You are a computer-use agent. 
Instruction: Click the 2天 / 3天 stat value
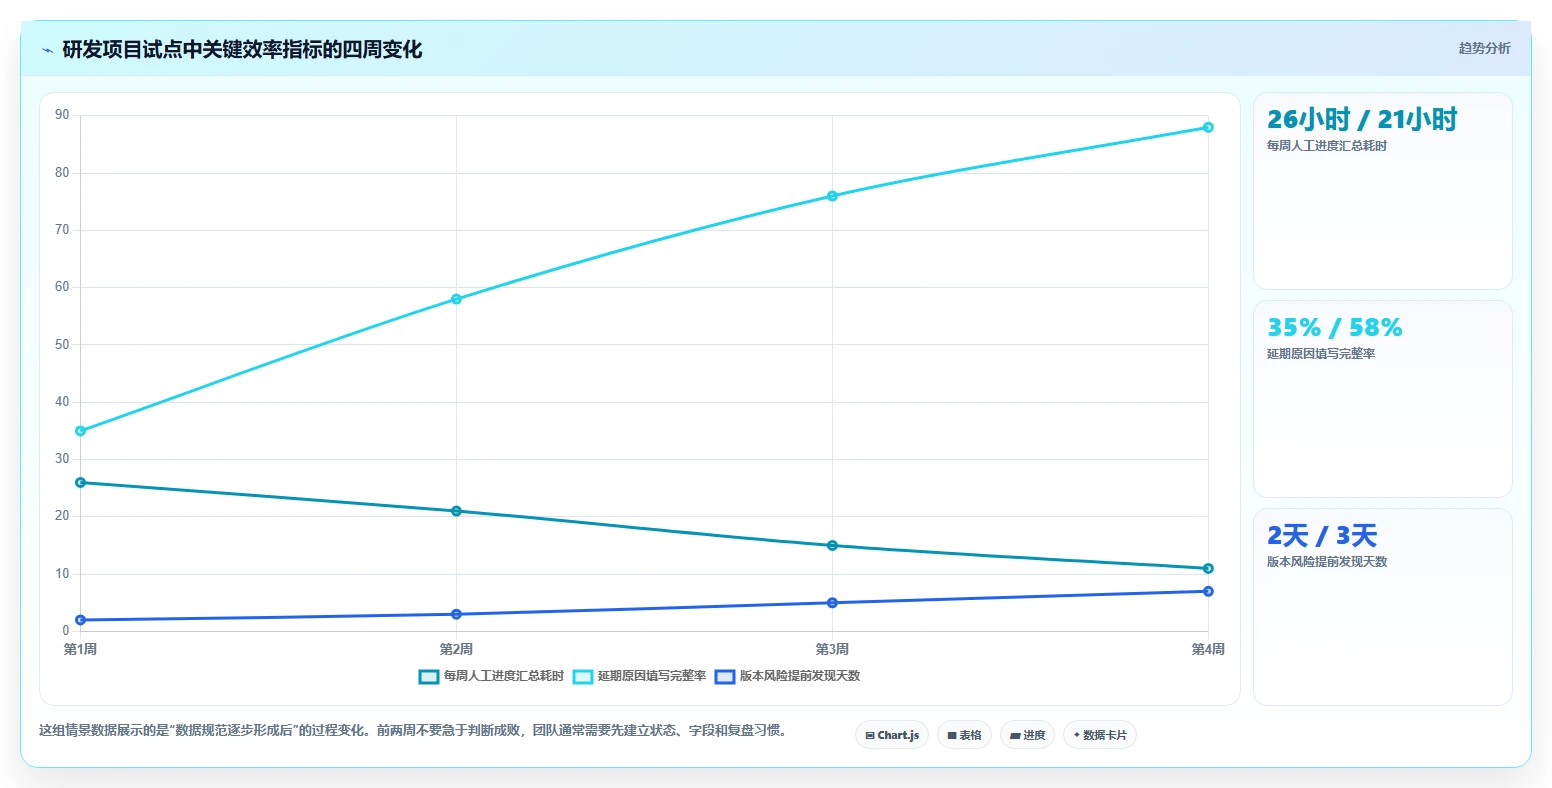click(x=1322, y=536)
